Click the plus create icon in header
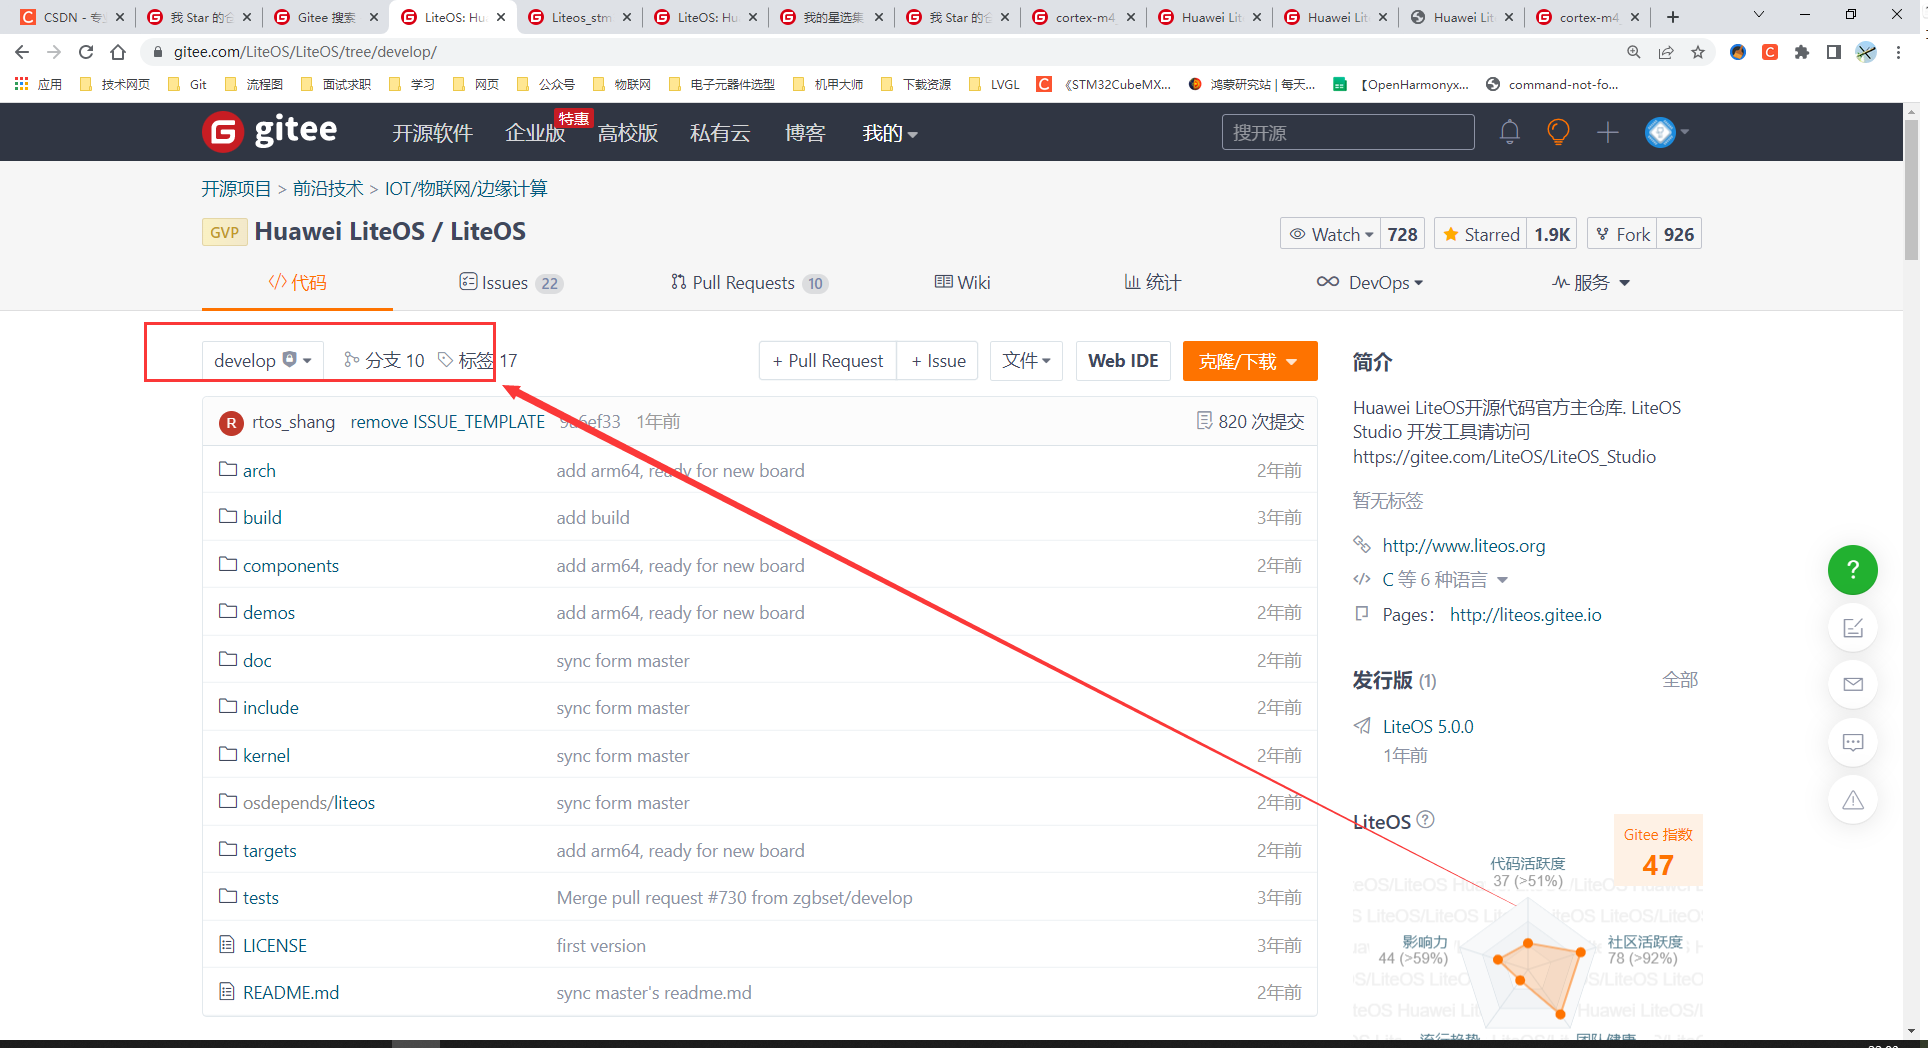The image size is (1928, 1048). (1607, 132)
